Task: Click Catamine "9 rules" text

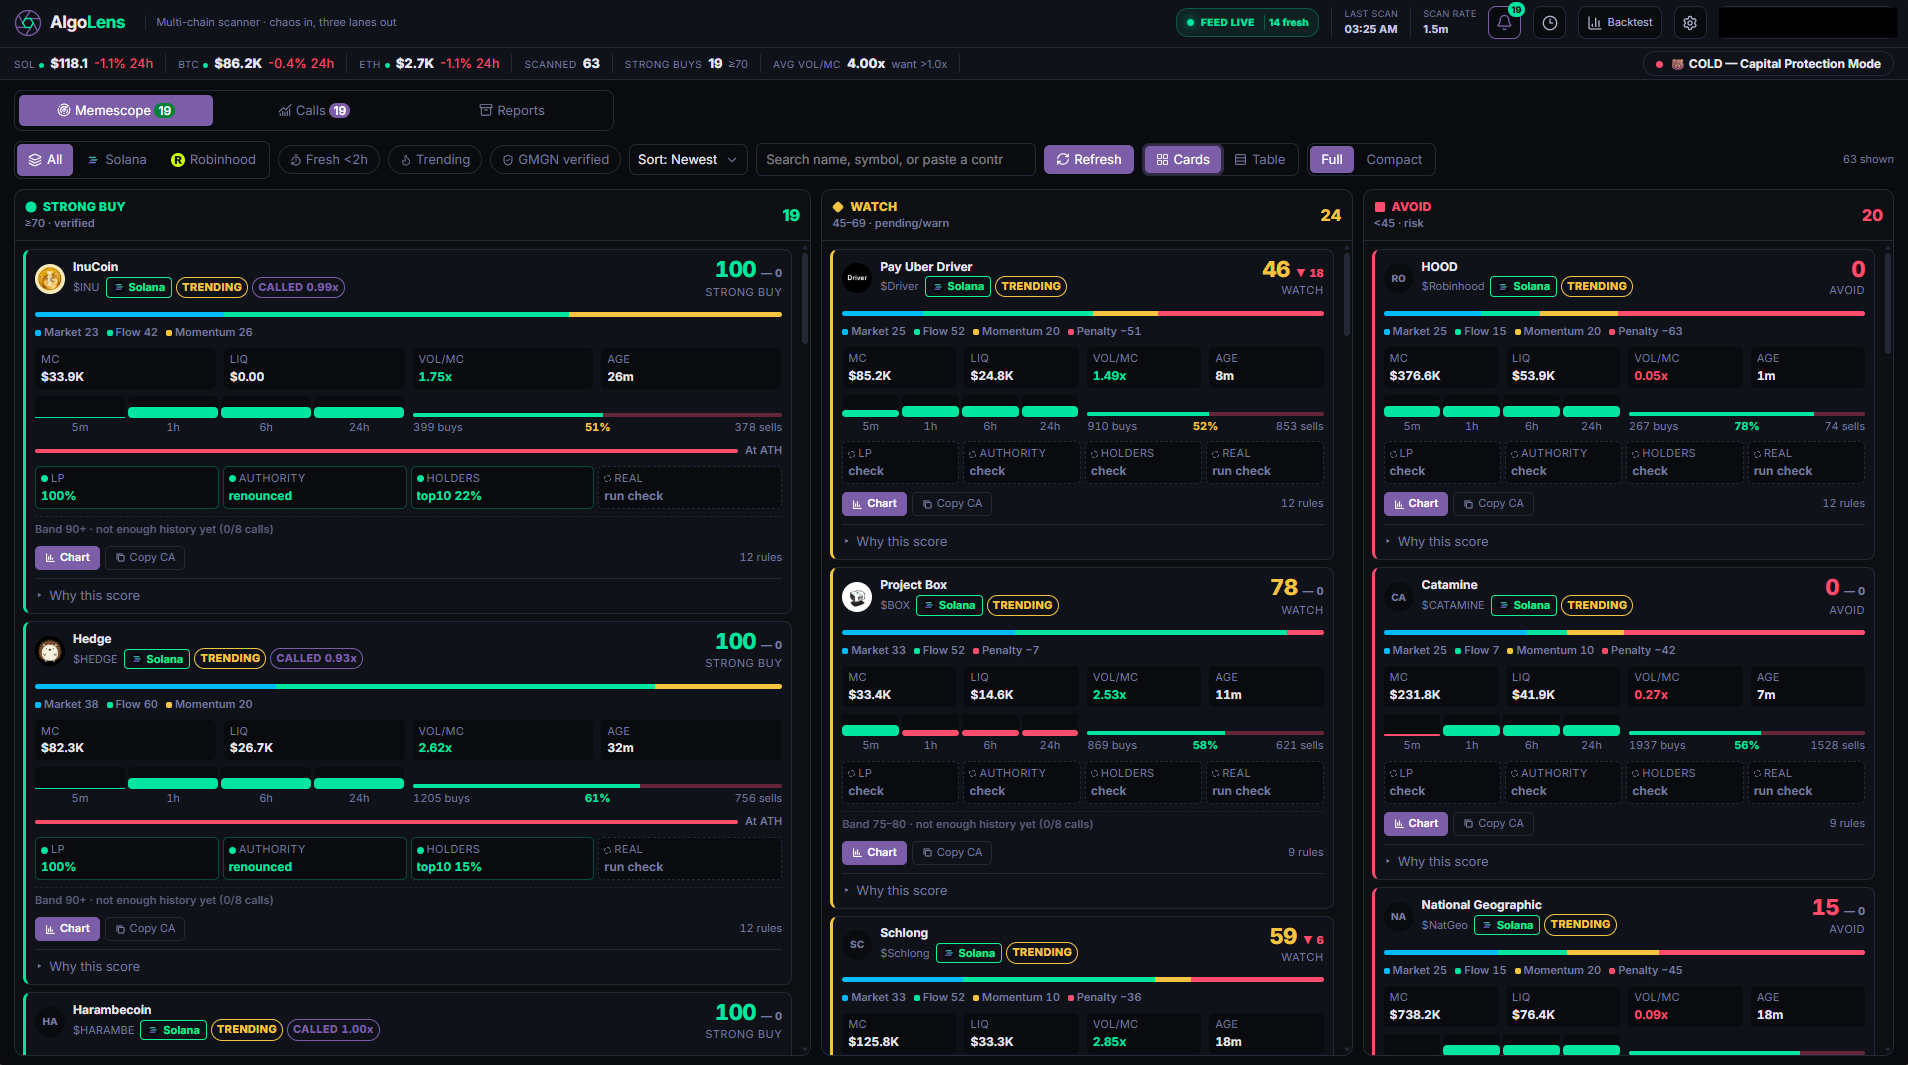Action: 1847,824
